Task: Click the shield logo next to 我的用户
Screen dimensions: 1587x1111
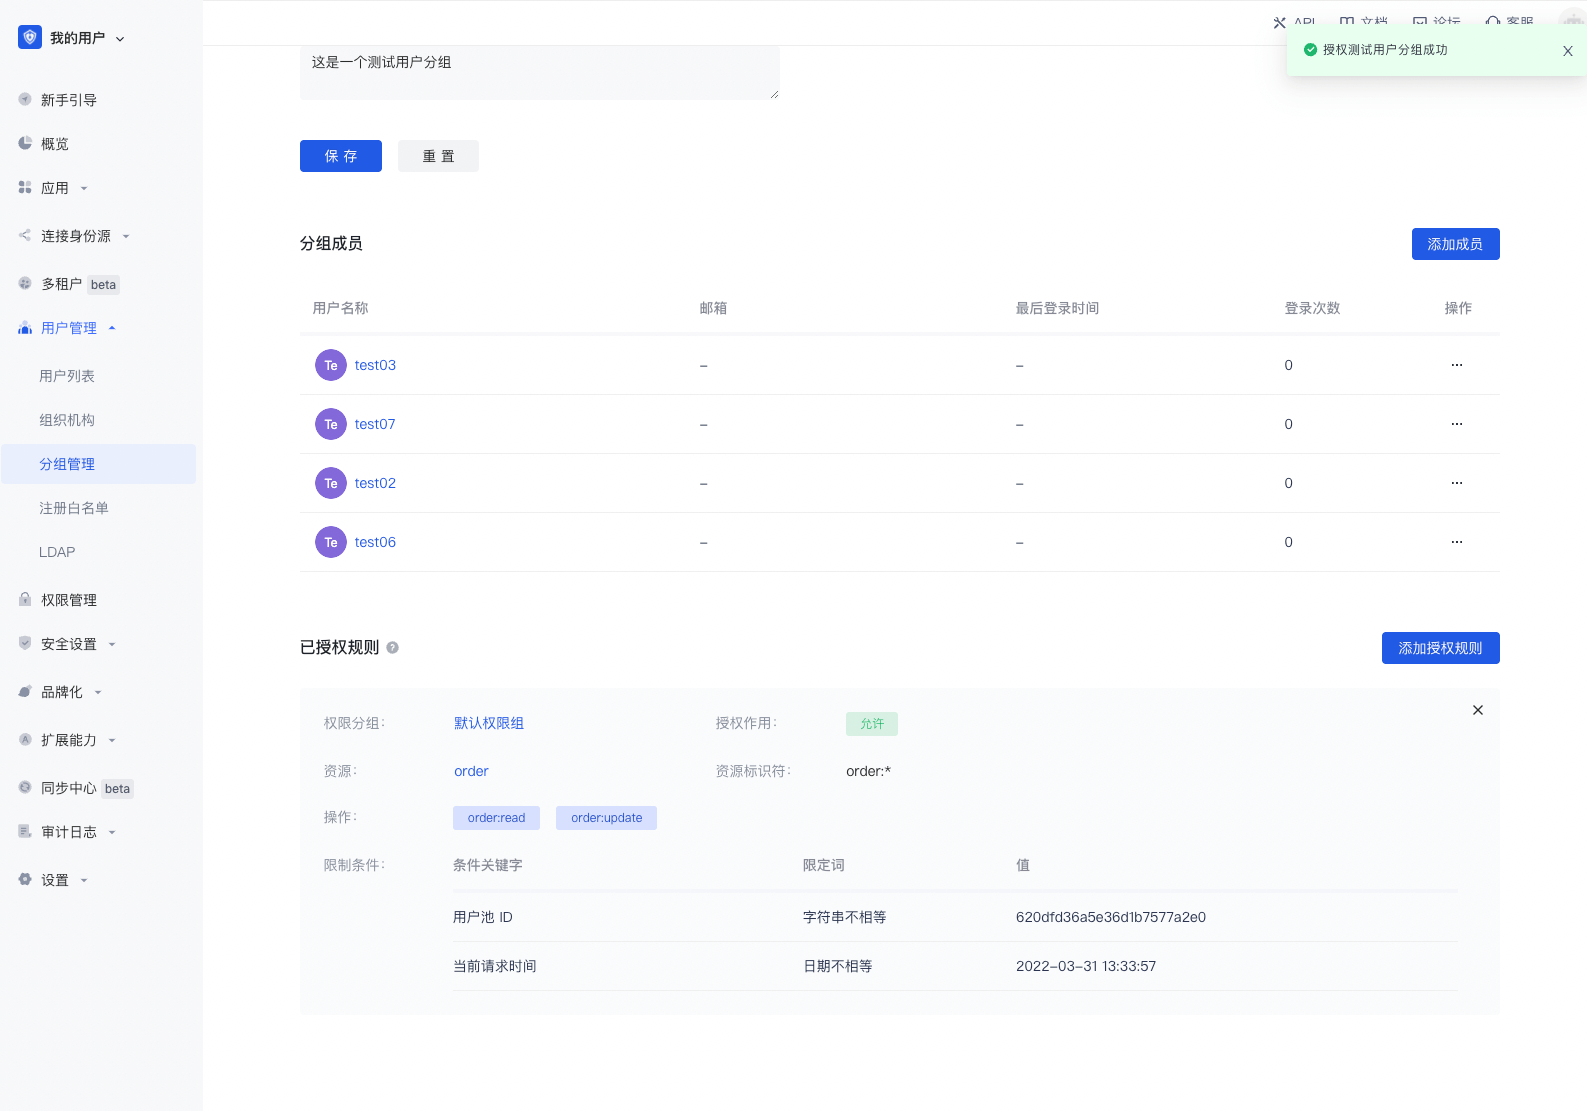Action: 30,38
